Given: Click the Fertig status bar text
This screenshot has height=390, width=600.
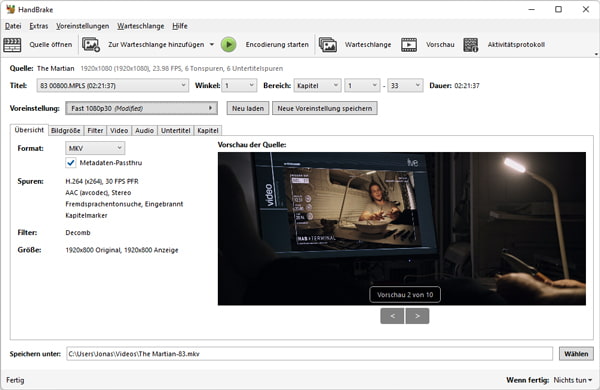Looking at the screenshot, I should (x=15, y=380).
